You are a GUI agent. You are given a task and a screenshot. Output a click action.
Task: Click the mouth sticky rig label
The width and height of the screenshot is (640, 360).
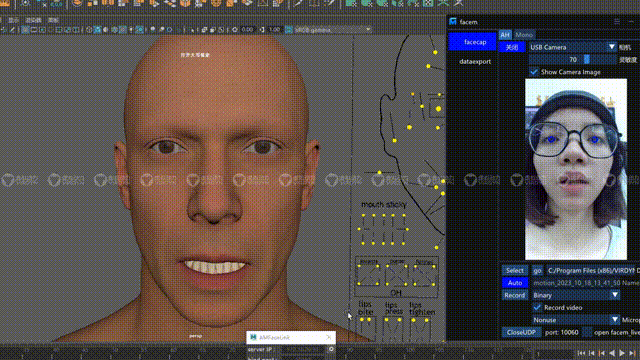click(x=384, y=204)
